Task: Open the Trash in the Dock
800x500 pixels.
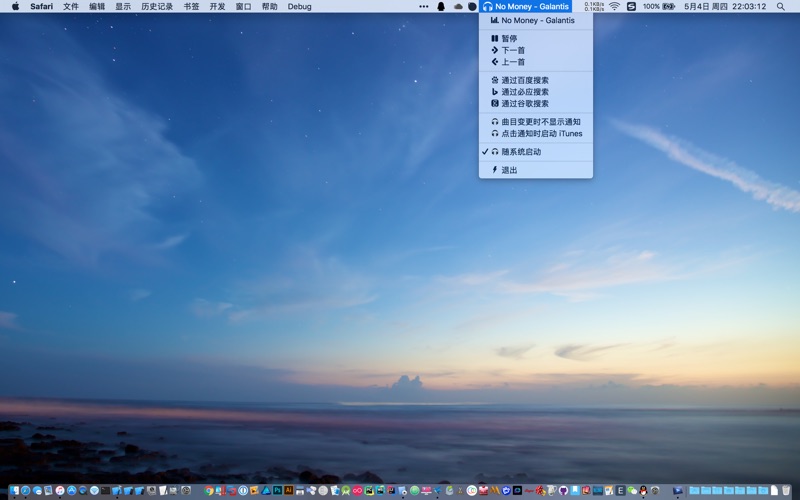Action: (786, 490)
